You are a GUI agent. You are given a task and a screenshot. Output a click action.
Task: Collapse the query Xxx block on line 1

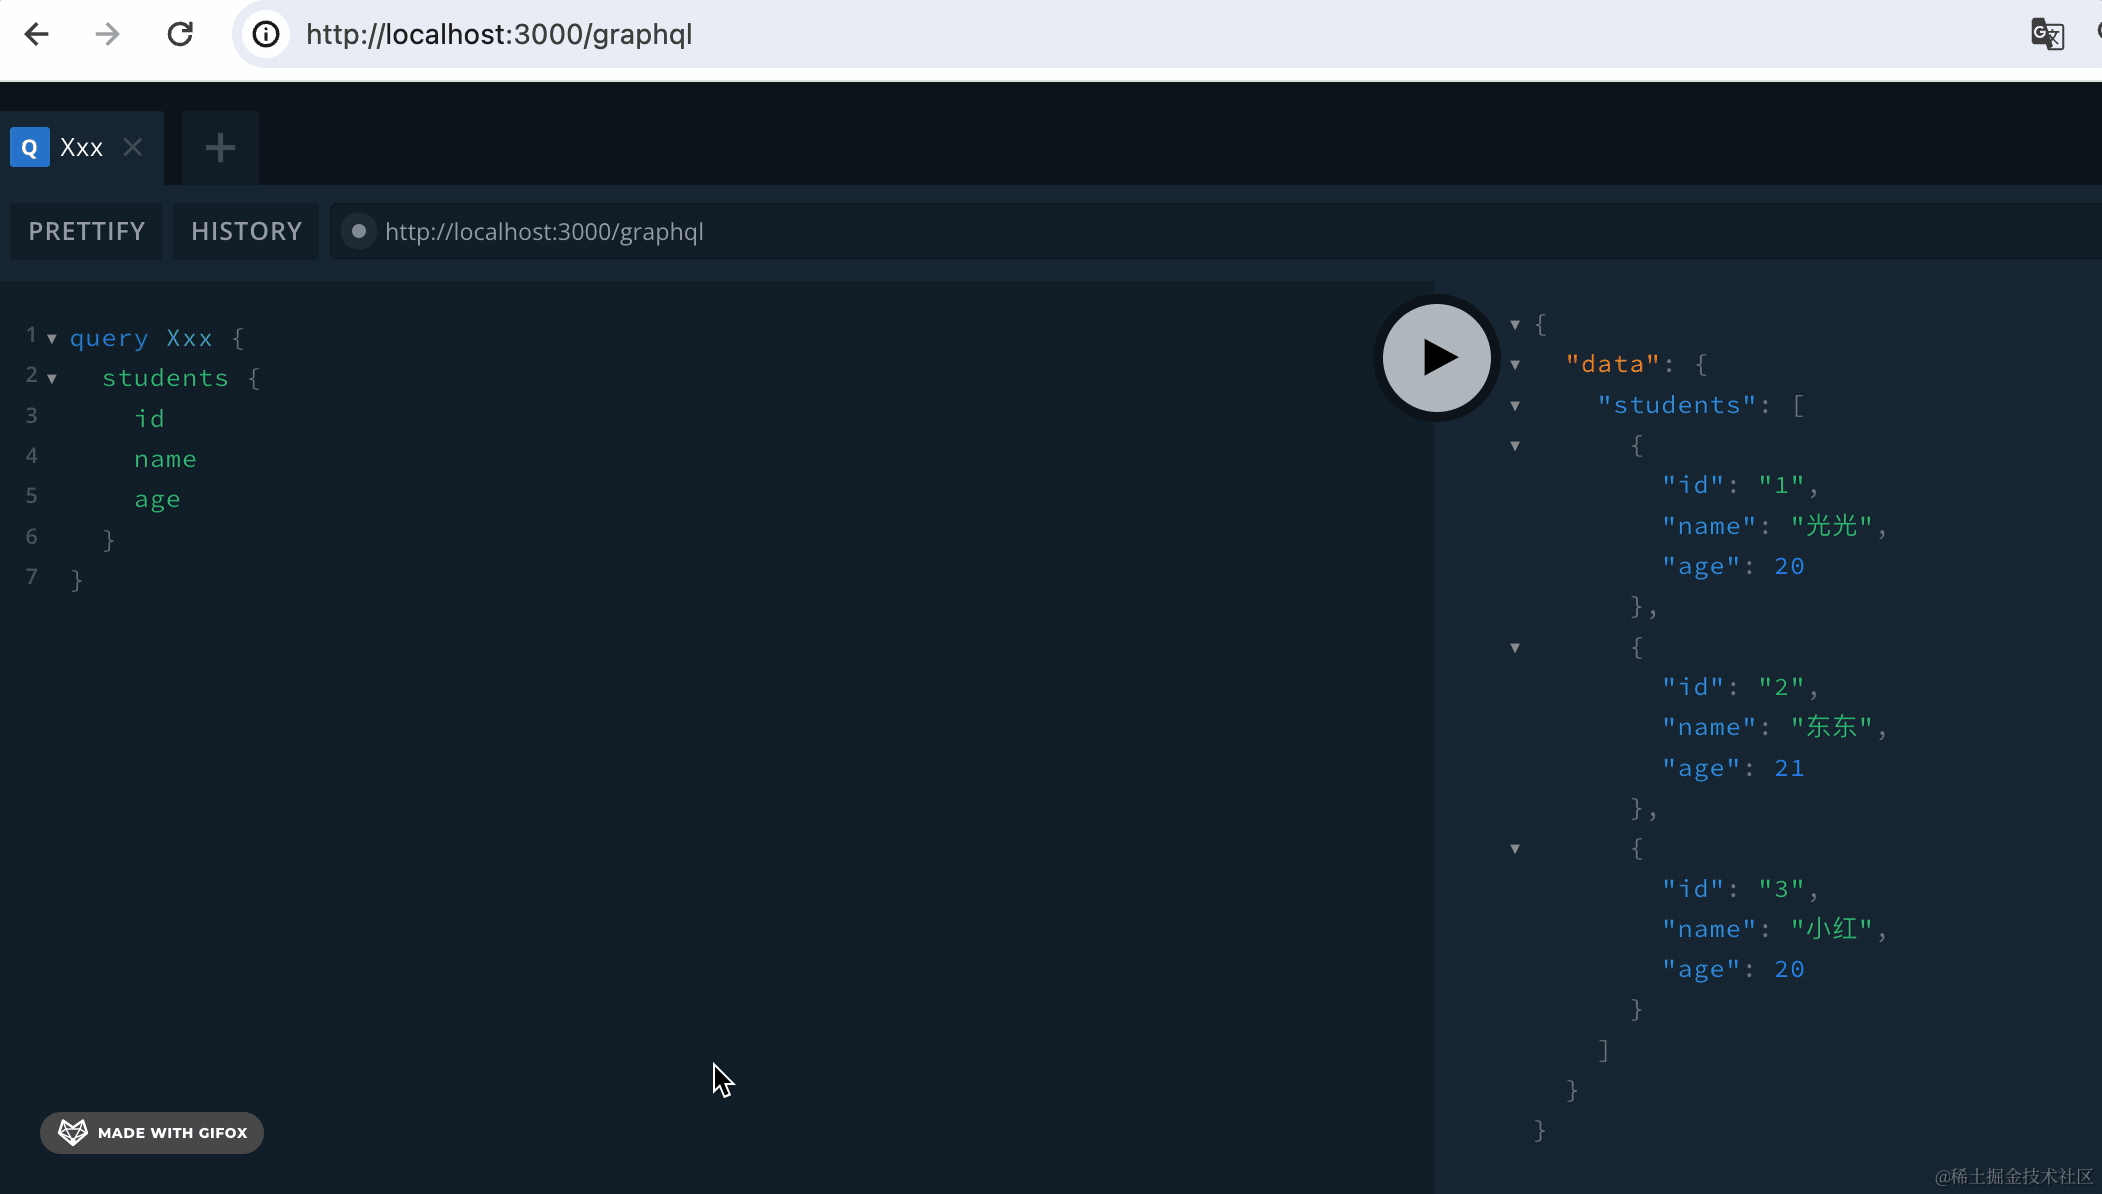tap(52, 339)
